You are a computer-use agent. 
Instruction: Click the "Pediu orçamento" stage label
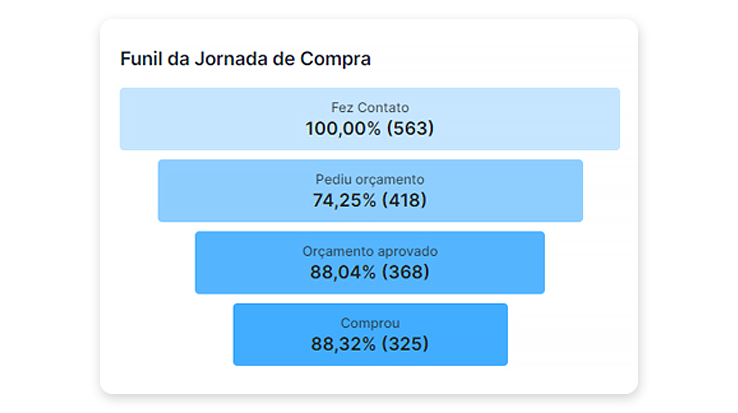tap(370, 179)
